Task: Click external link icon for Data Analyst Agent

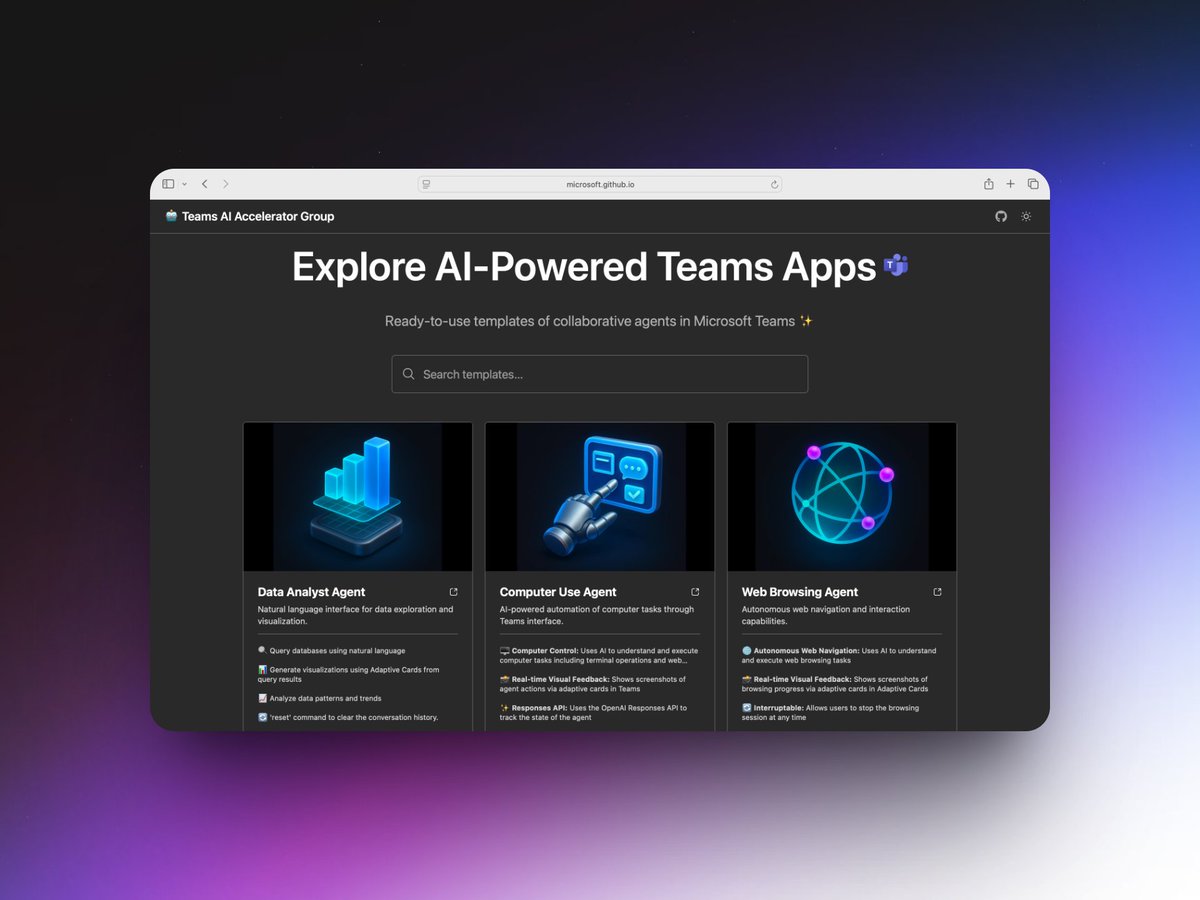Action: pyautogui.click(x=453, y=592)
